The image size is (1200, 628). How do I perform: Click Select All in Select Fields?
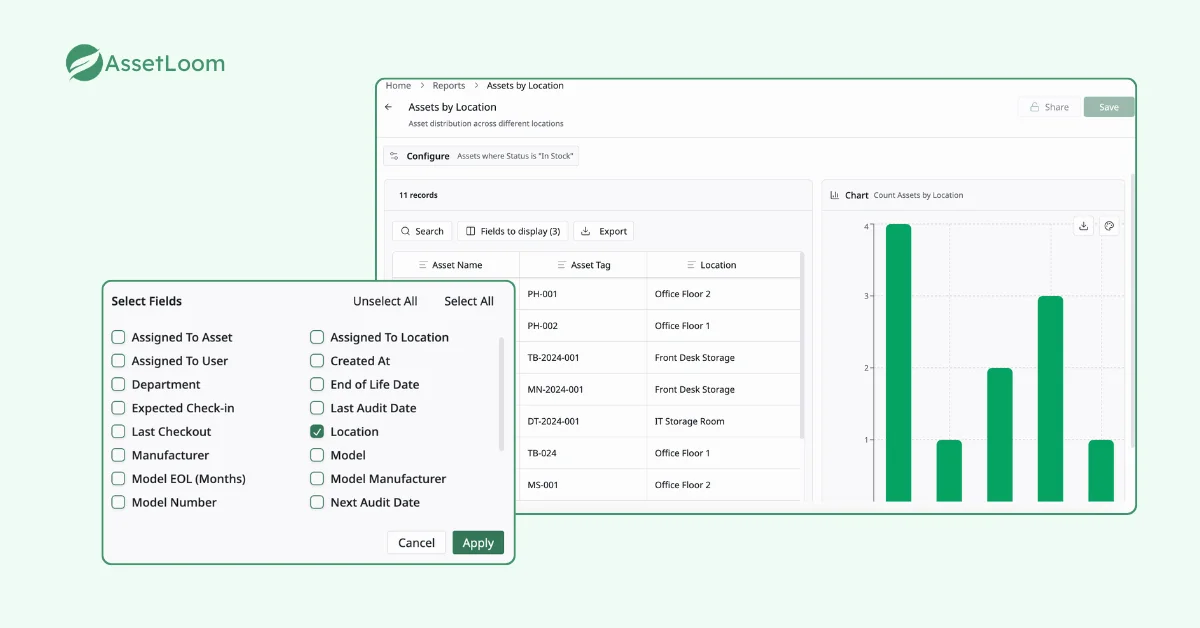click(x=469, y=301)
